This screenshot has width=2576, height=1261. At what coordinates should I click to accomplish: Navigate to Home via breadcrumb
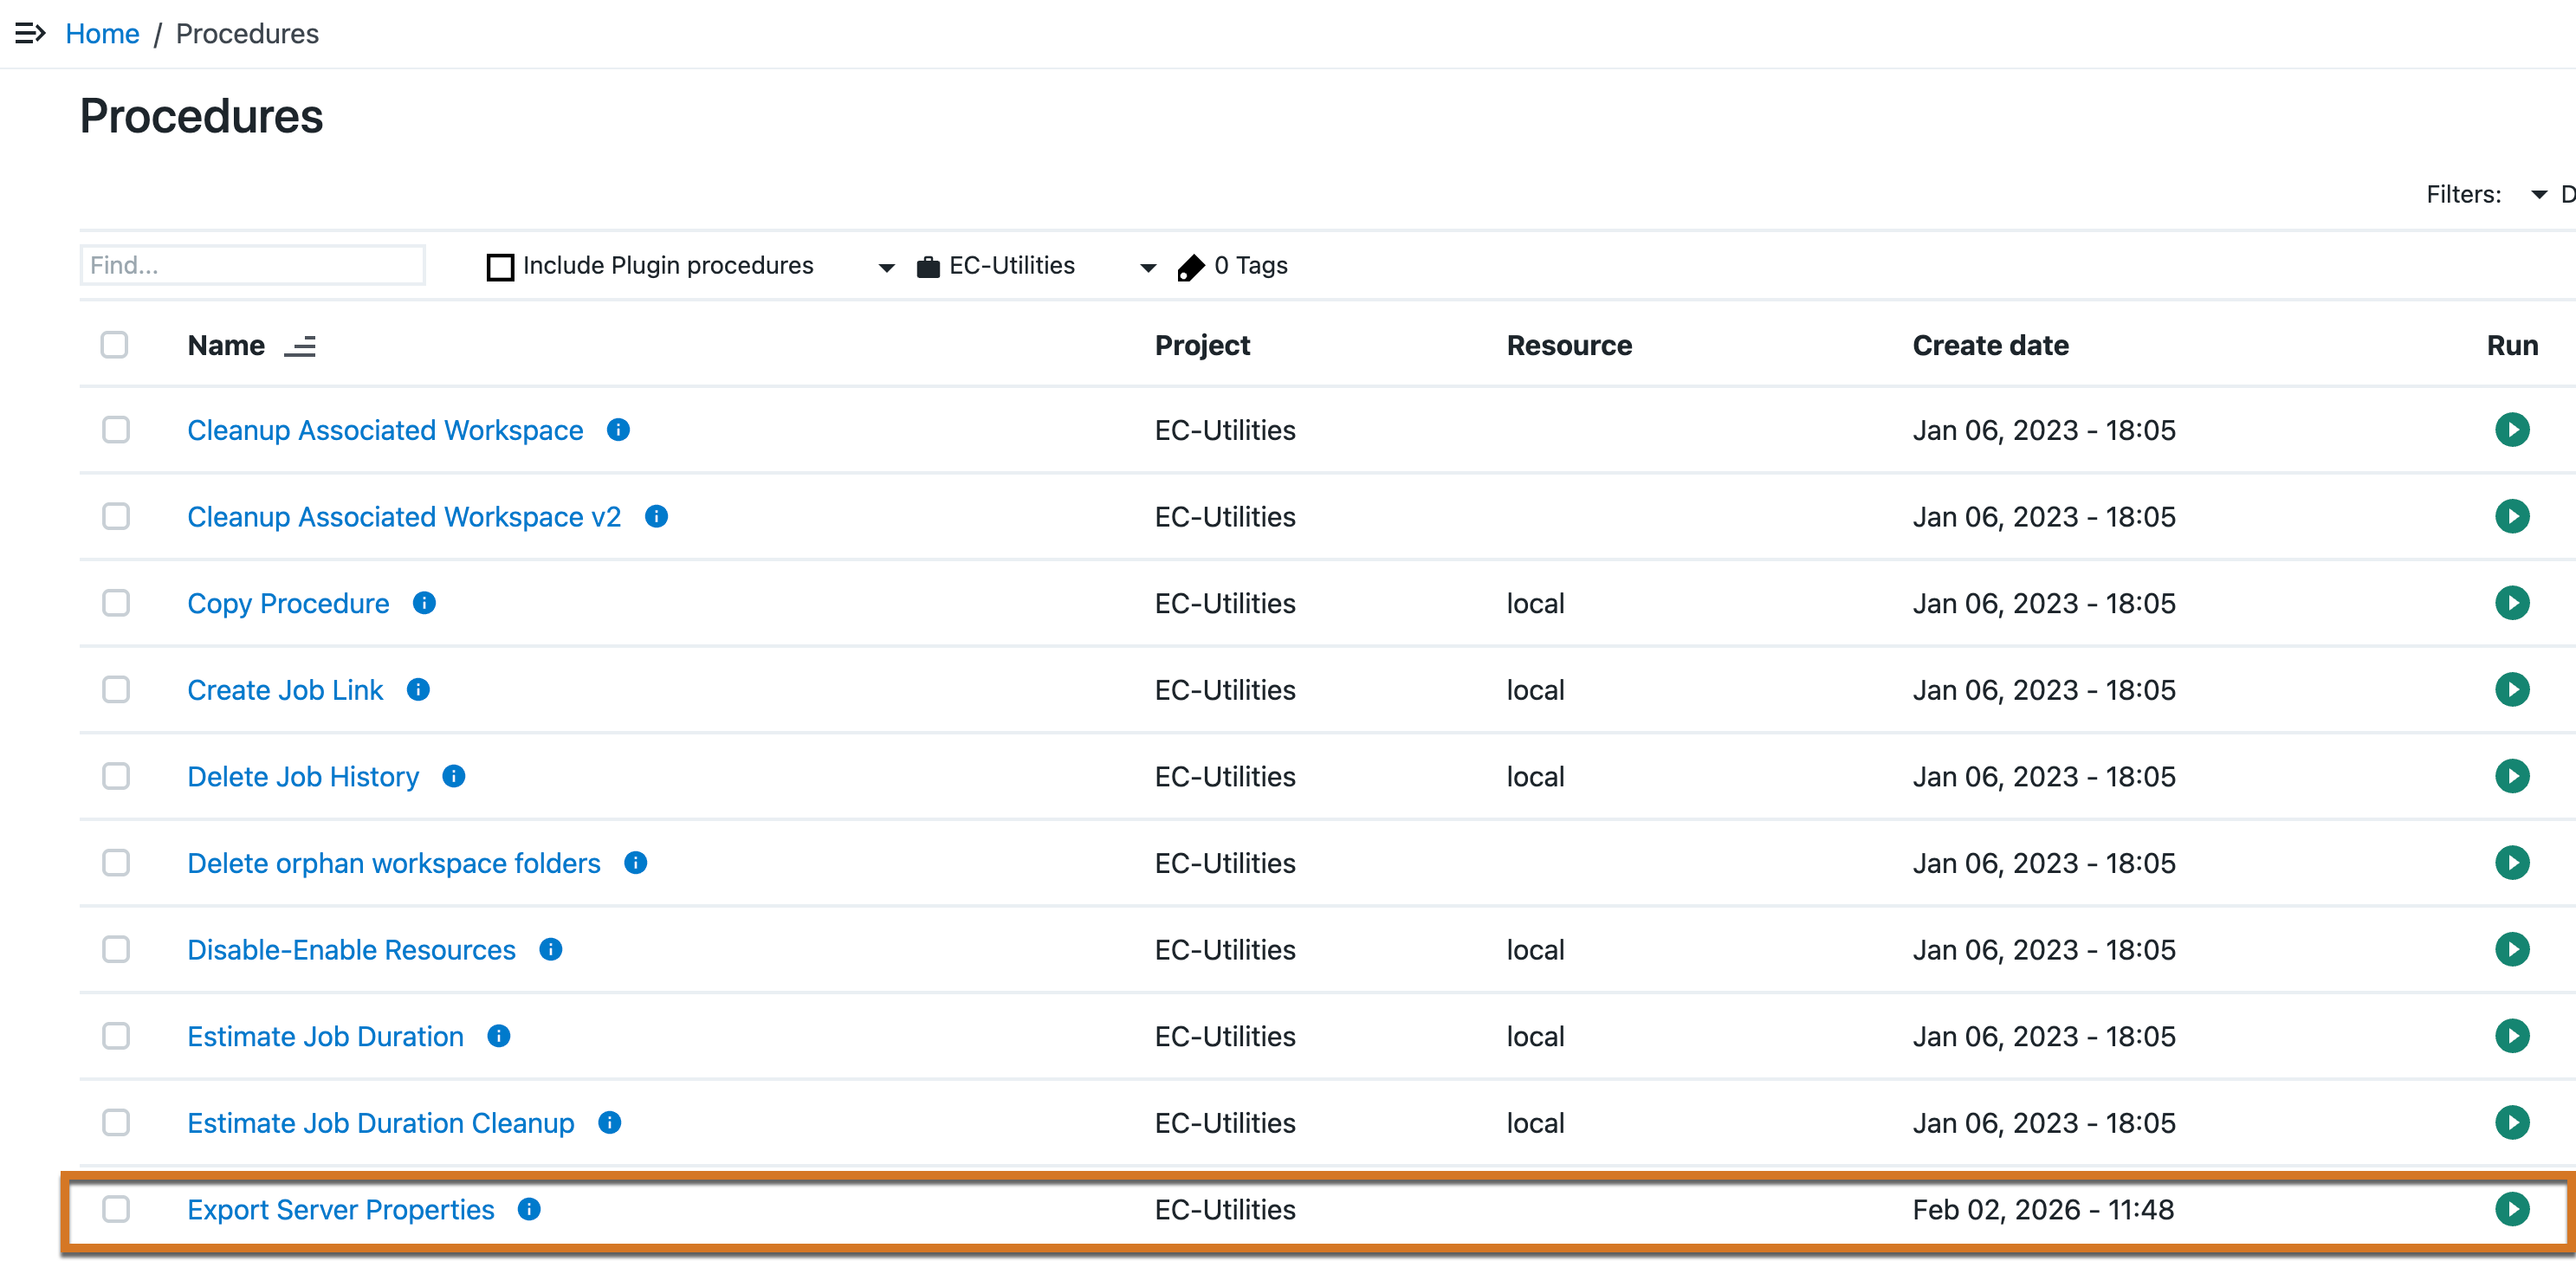[102, 33]
